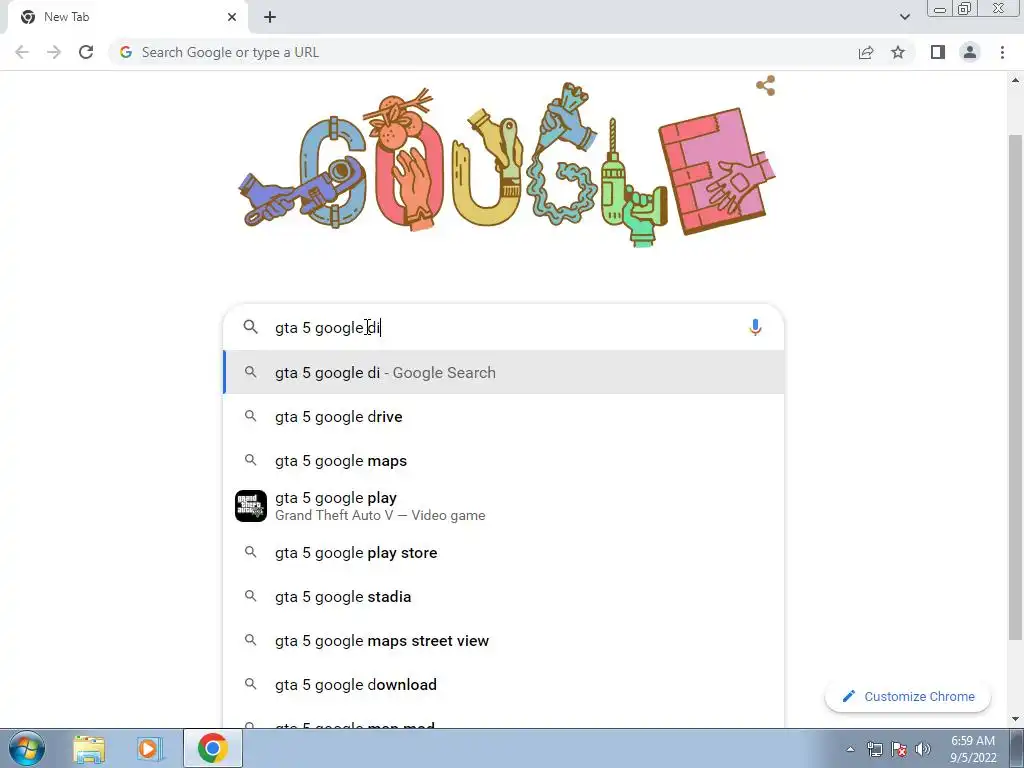
Task: Select 'gta 5 google download' suggestion
Action: 504,684
